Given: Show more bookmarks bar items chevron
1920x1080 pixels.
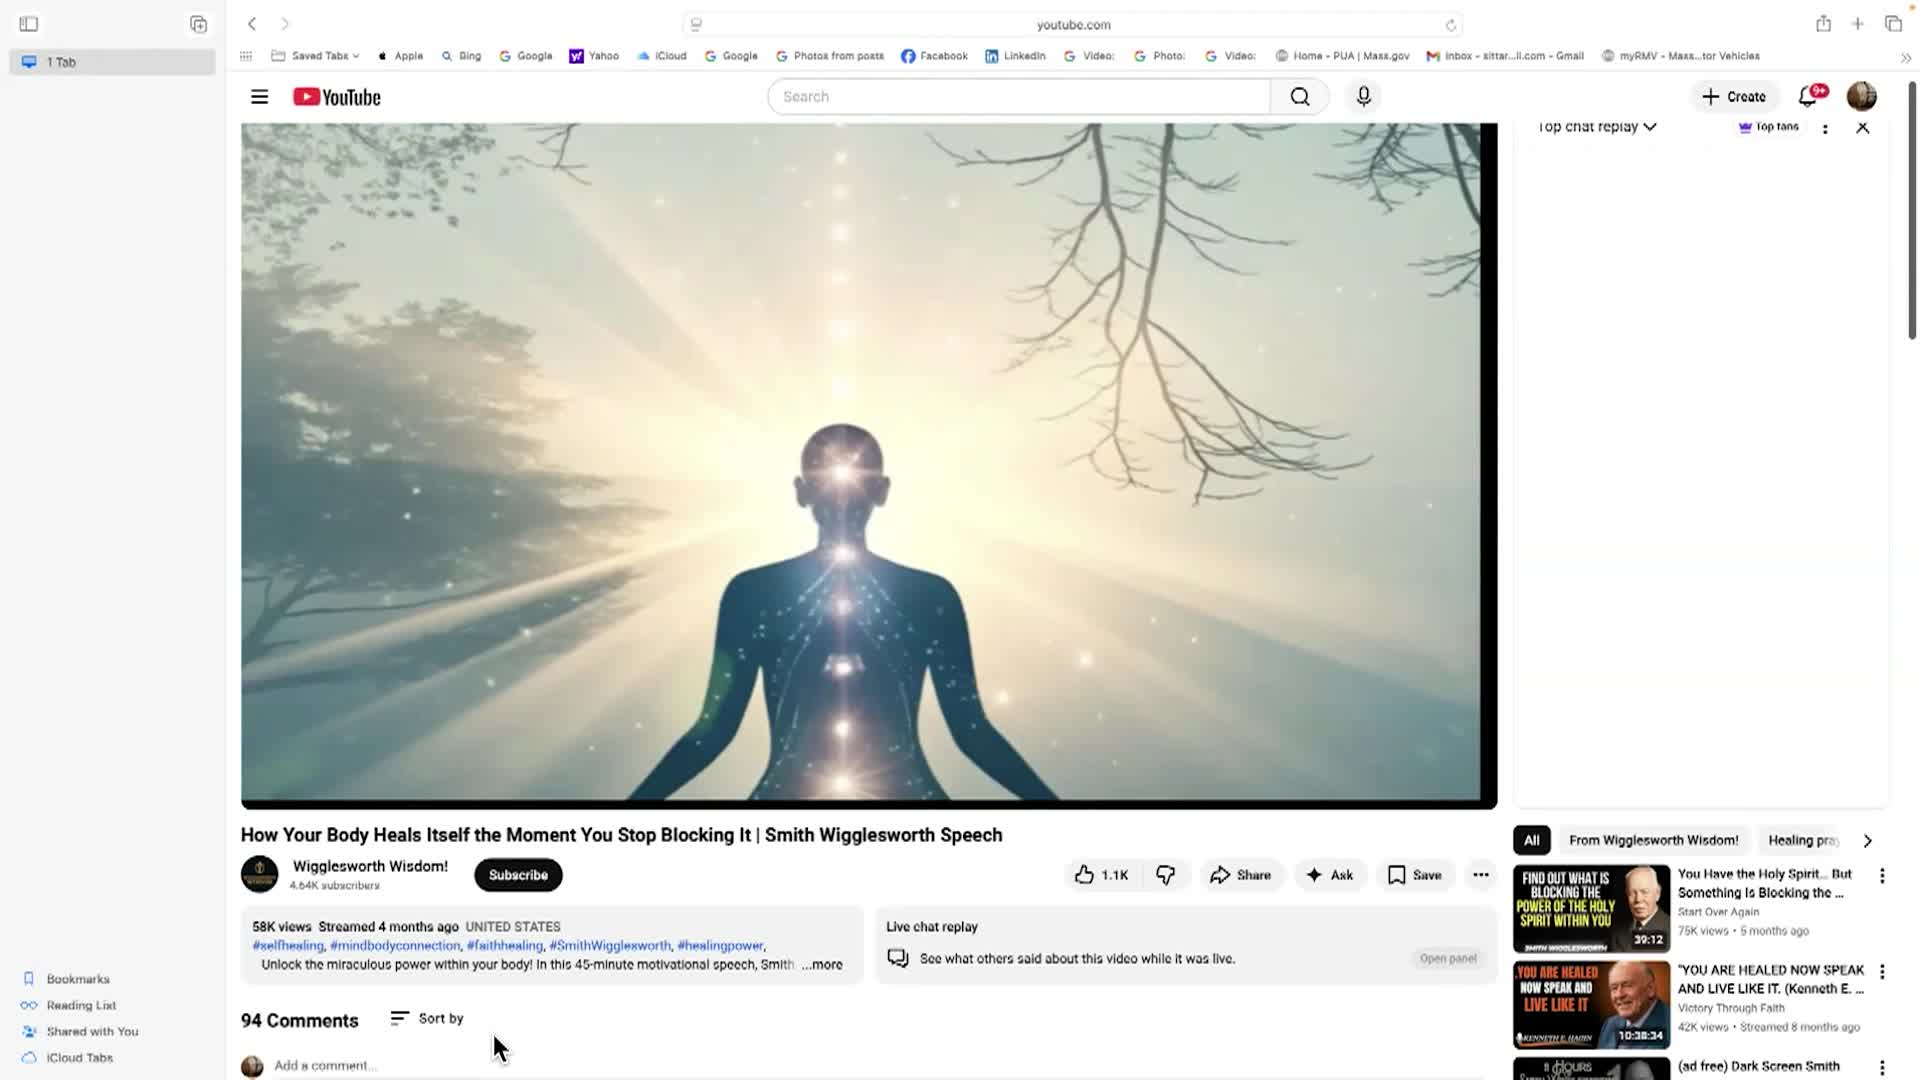Looking at the screenshot, I should (x=1905, y=57).
